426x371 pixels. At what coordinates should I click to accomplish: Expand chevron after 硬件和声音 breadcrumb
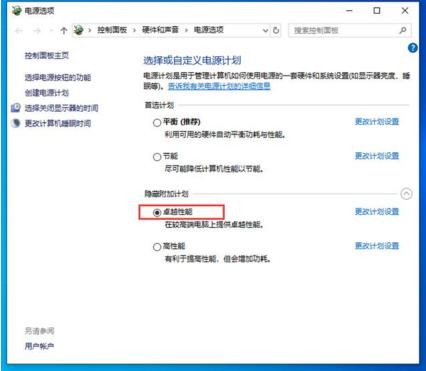pyautogui.click(x=186, y=30)
